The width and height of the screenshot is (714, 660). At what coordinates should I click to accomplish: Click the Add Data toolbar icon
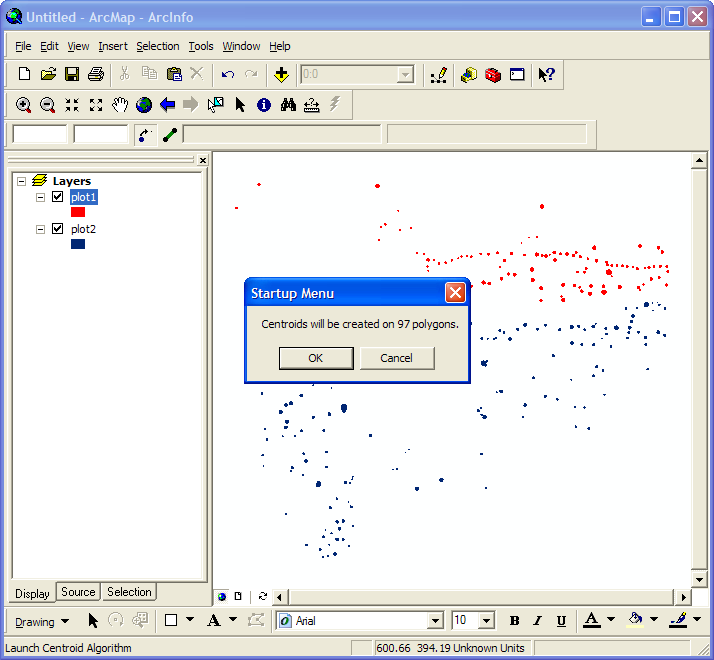281,74
